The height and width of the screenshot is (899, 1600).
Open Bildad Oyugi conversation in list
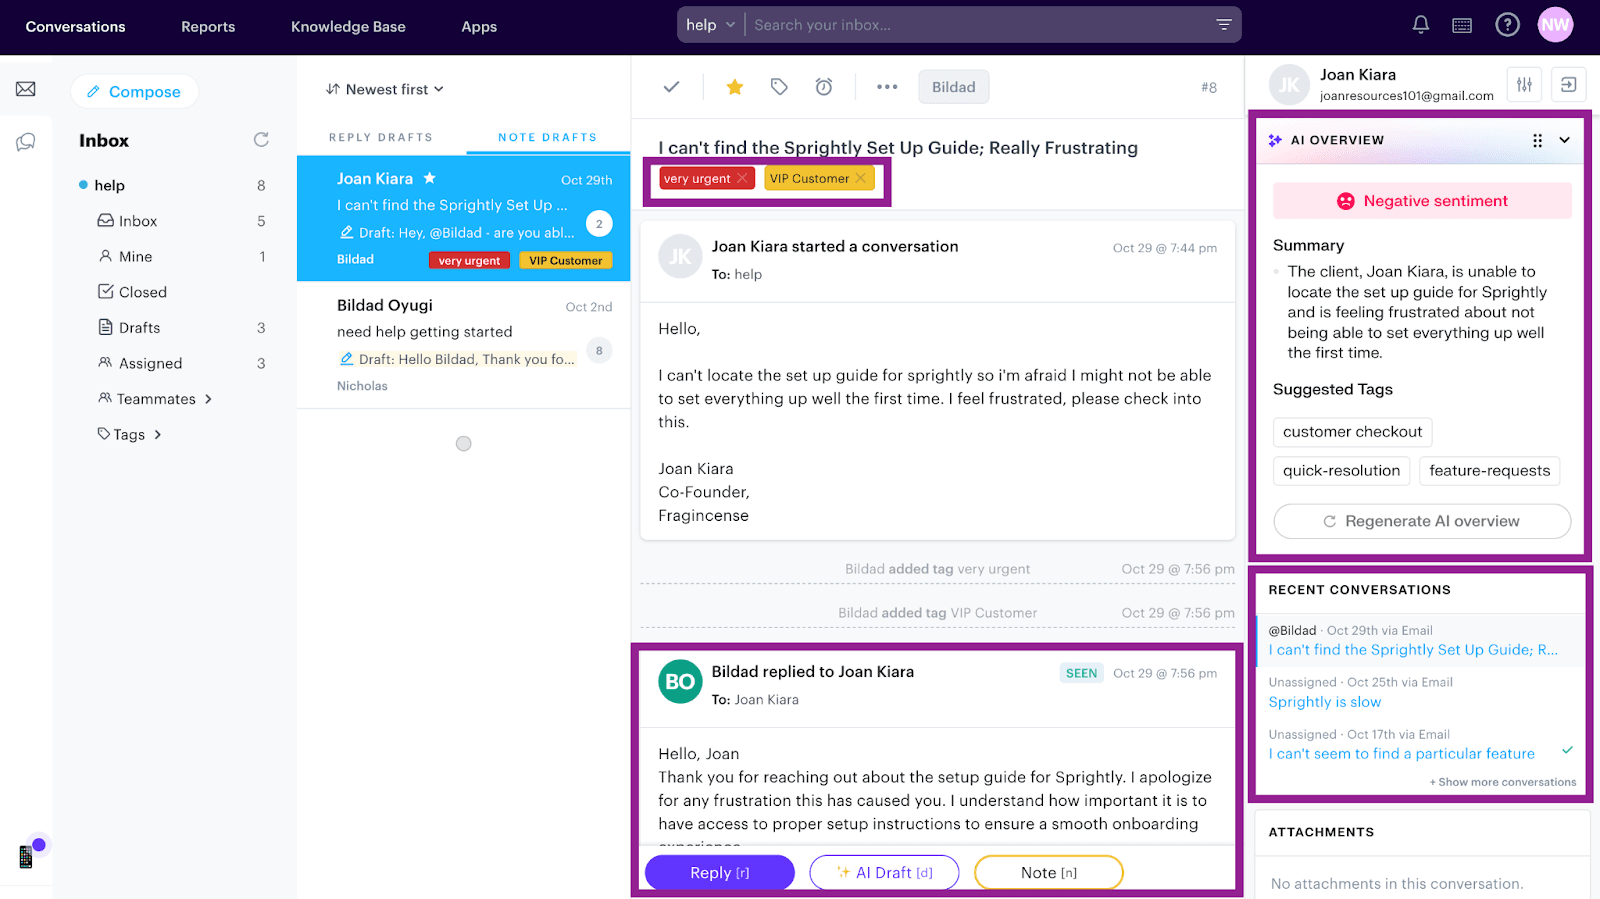click(464, 344)
